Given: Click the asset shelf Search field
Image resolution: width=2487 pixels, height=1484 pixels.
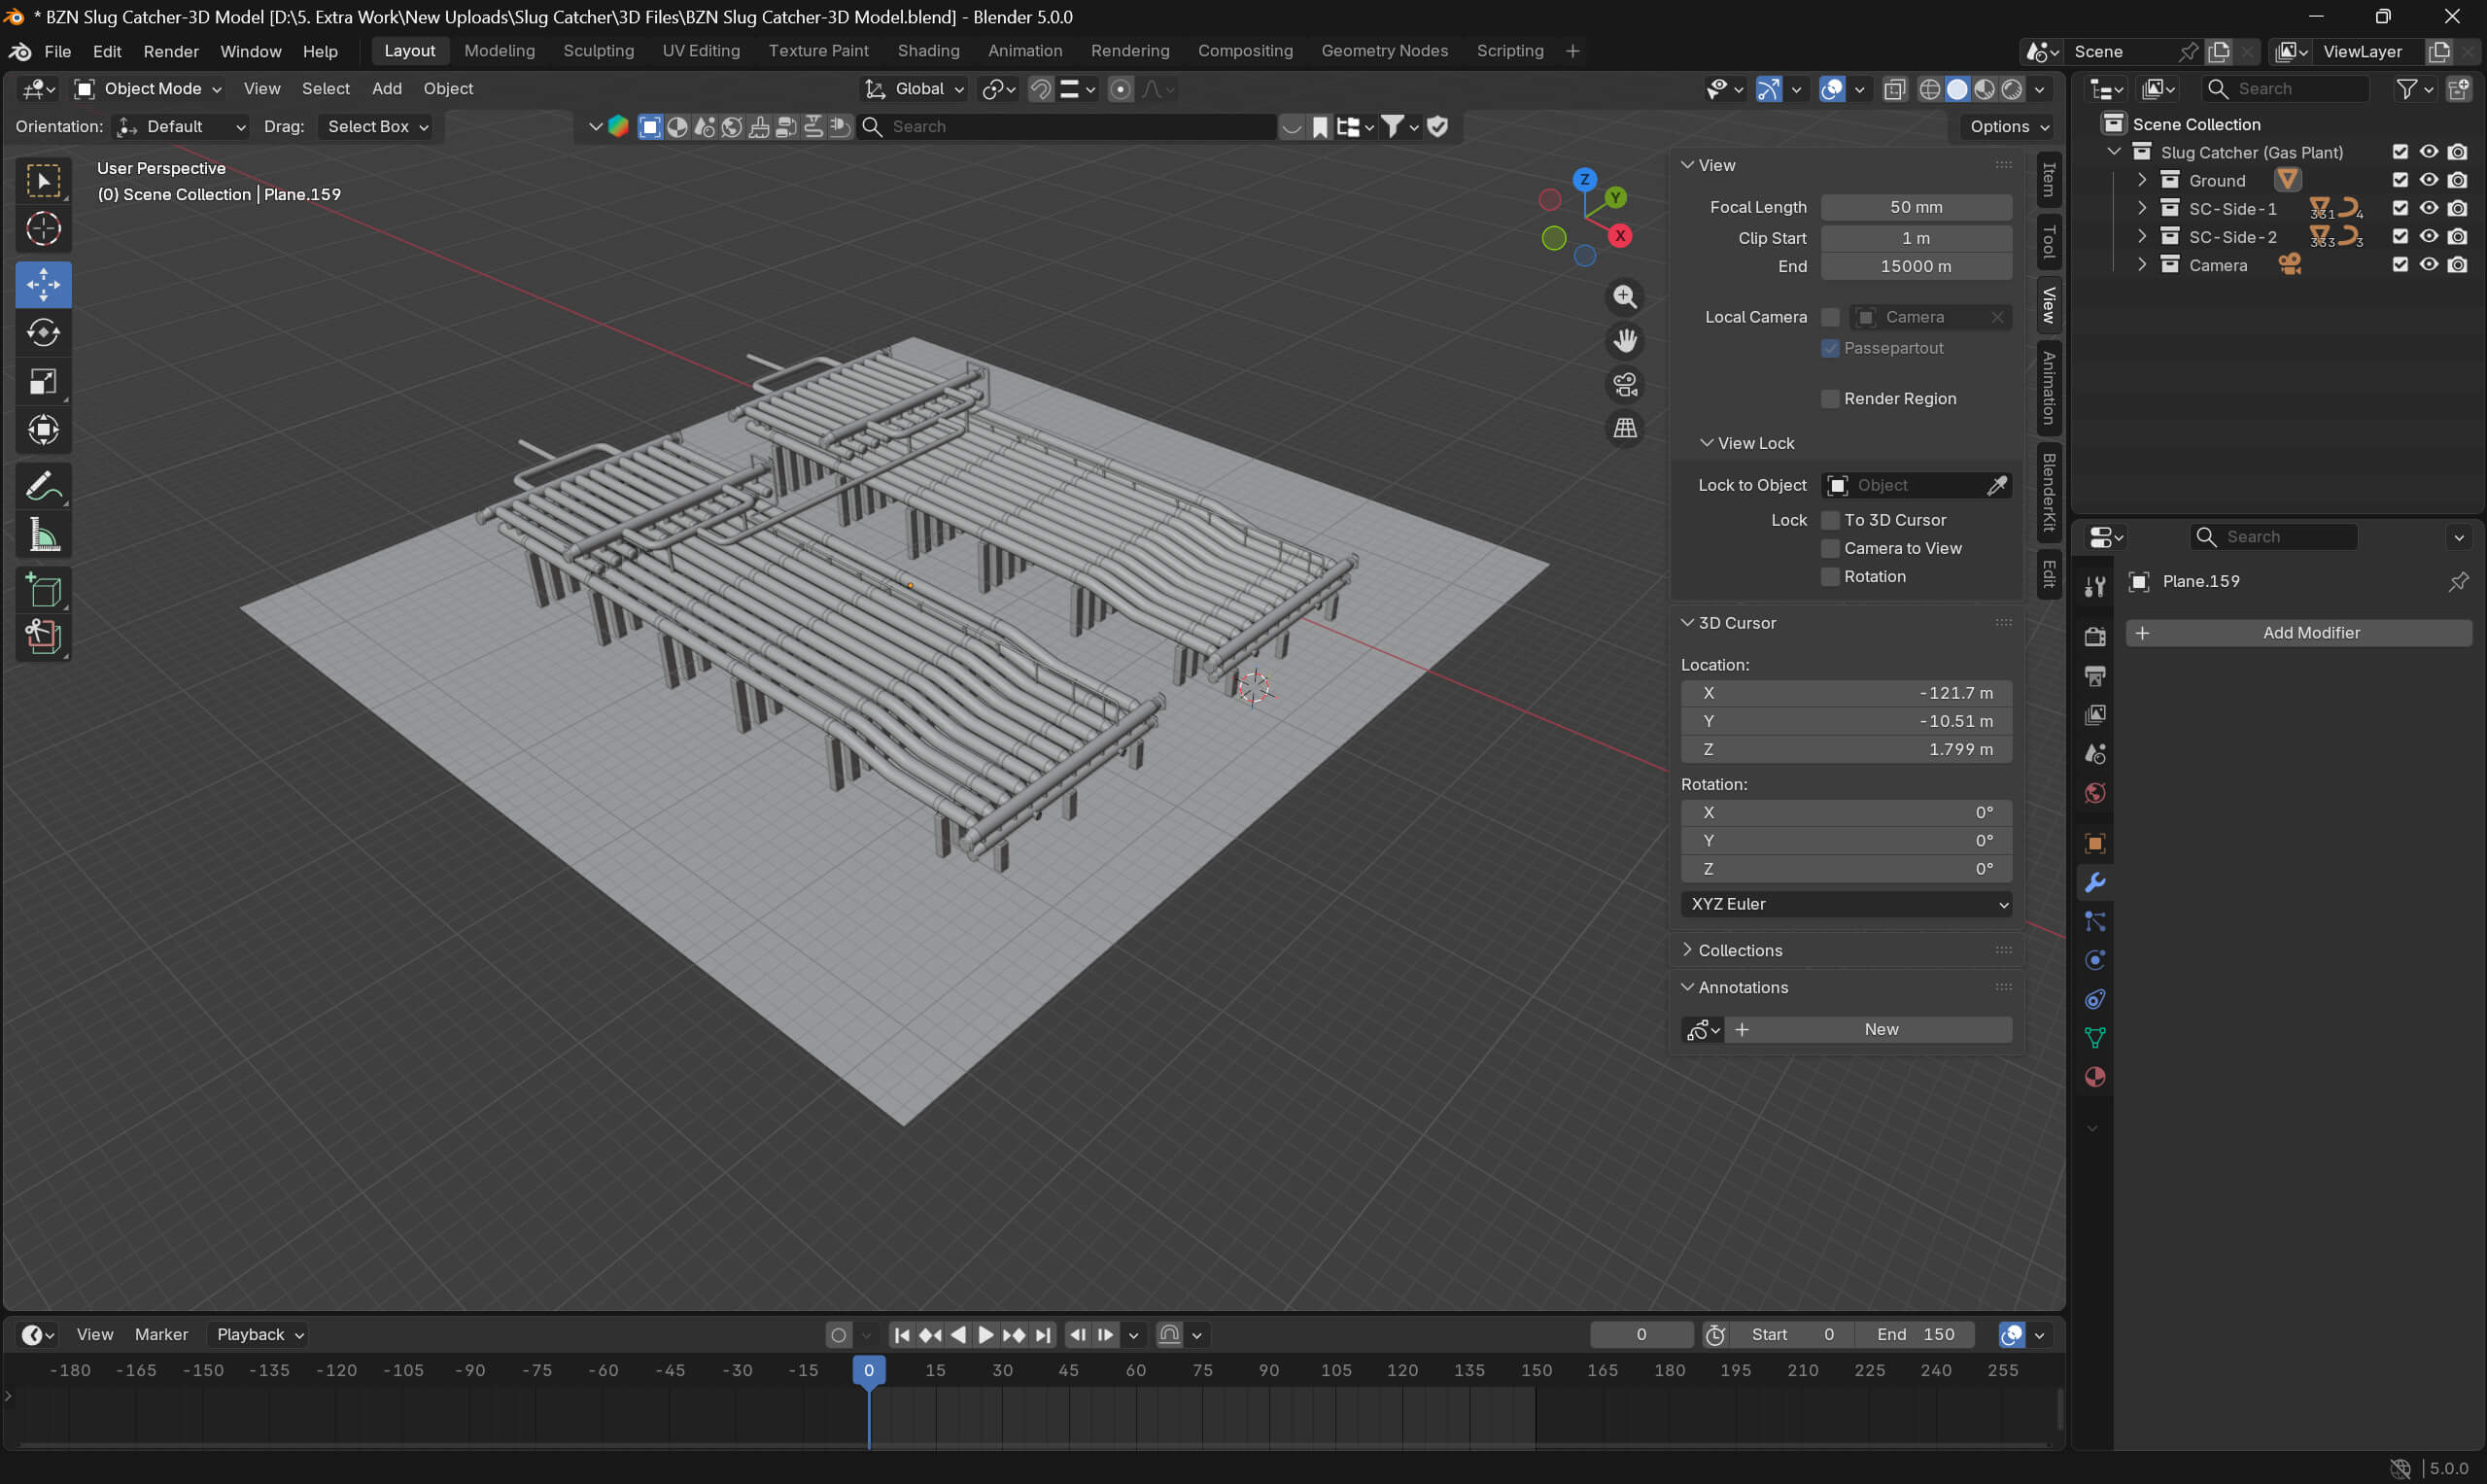Looking at the screenshot, I should point(1068,127).
